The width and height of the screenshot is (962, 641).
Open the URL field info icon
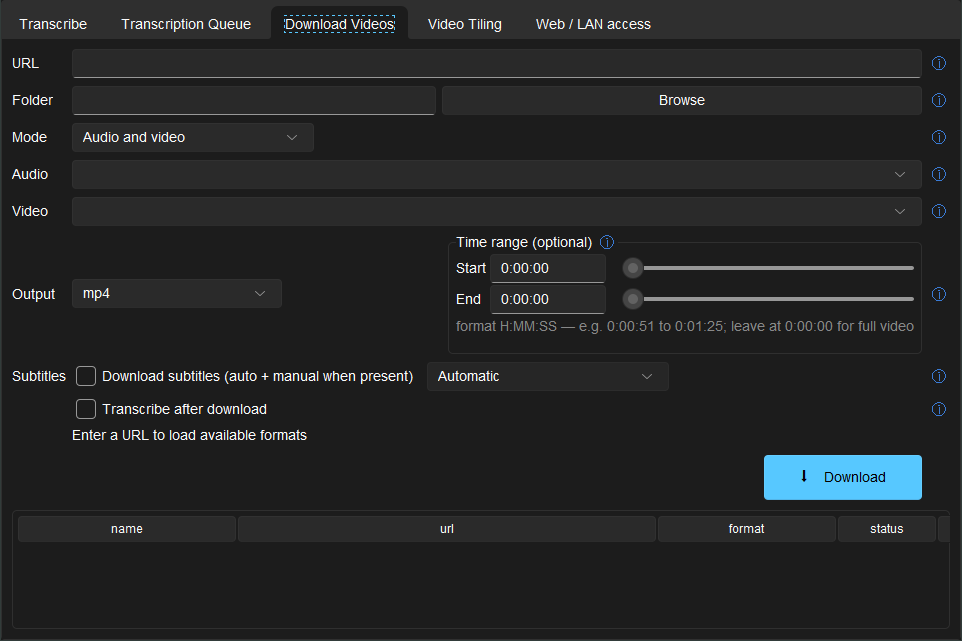point(939,63)
